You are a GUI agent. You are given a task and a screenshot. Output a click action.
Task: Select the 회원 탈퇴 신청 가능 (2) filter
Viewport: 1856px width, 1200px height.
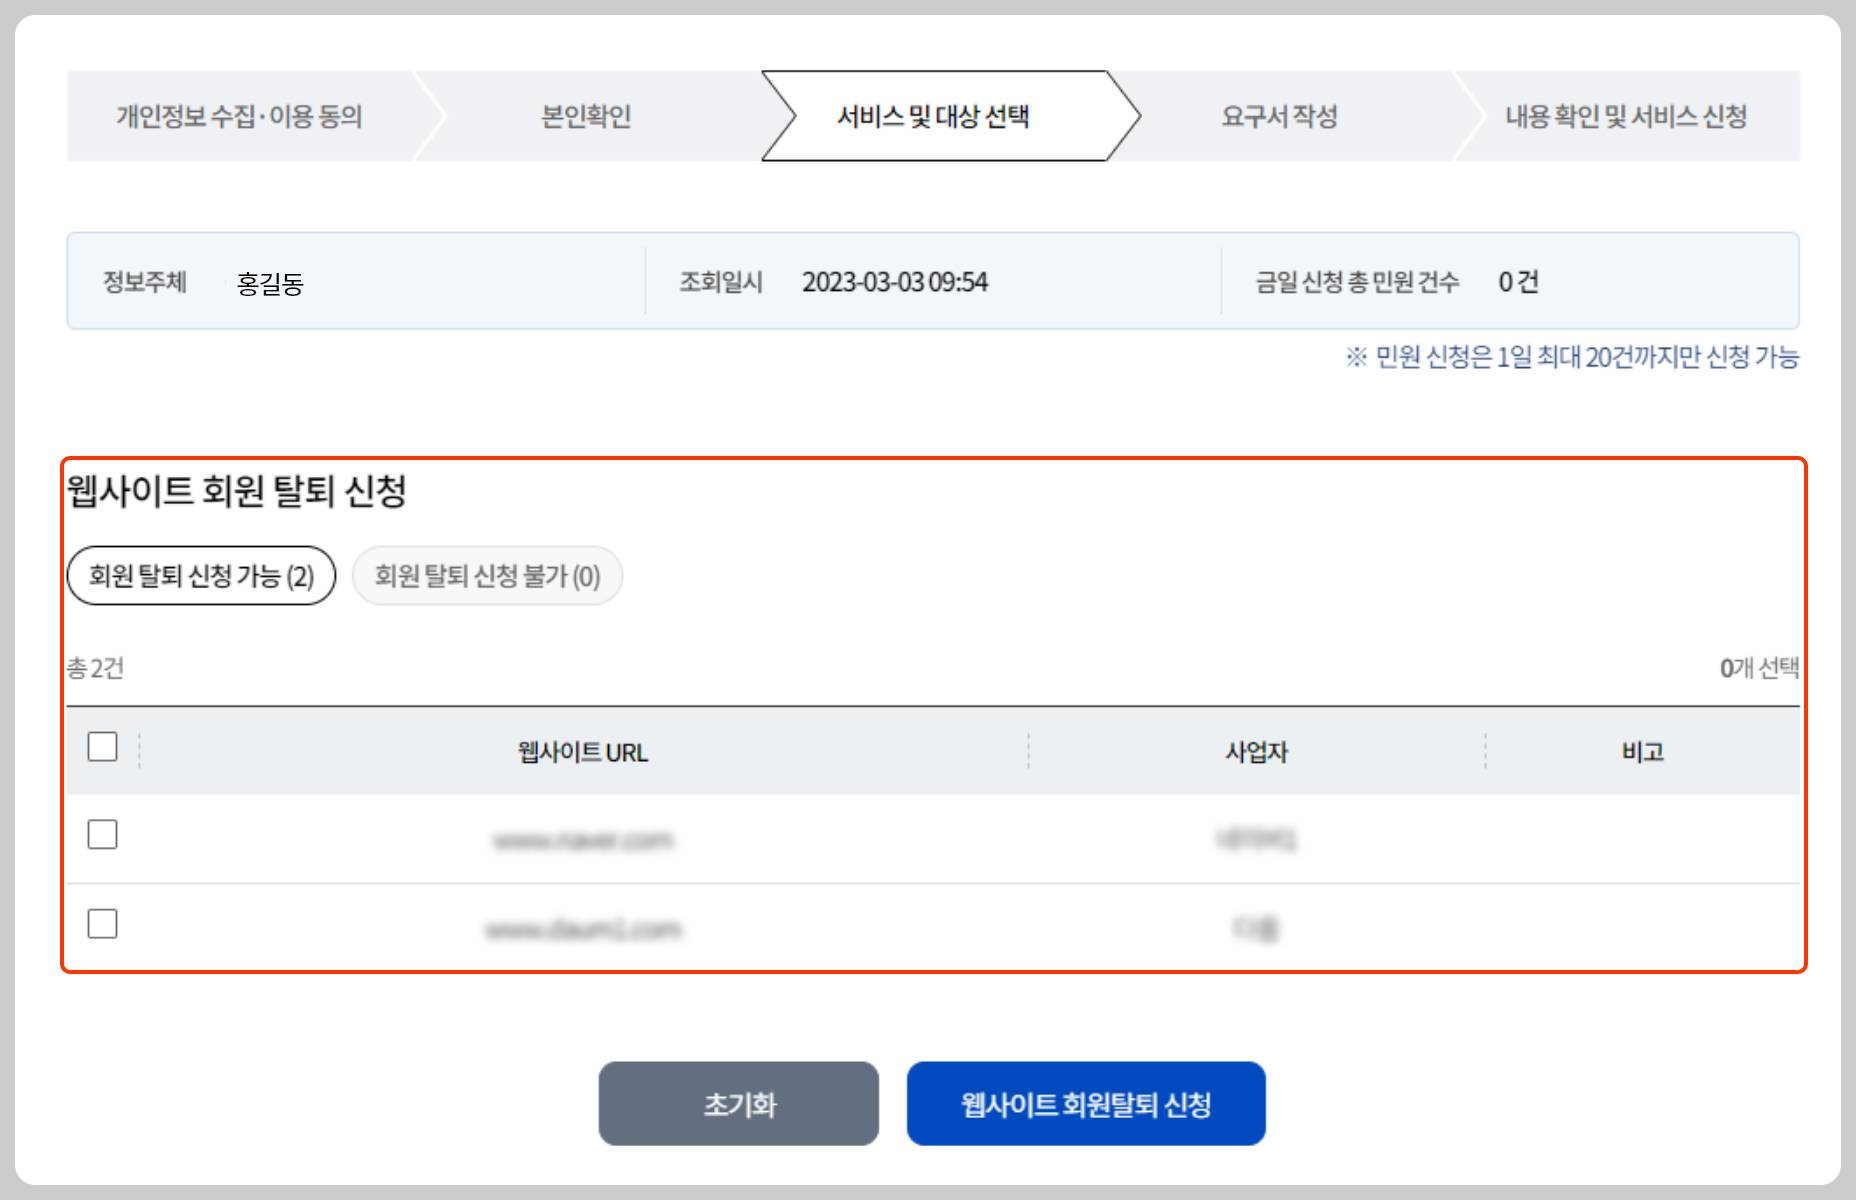[199, 575]
